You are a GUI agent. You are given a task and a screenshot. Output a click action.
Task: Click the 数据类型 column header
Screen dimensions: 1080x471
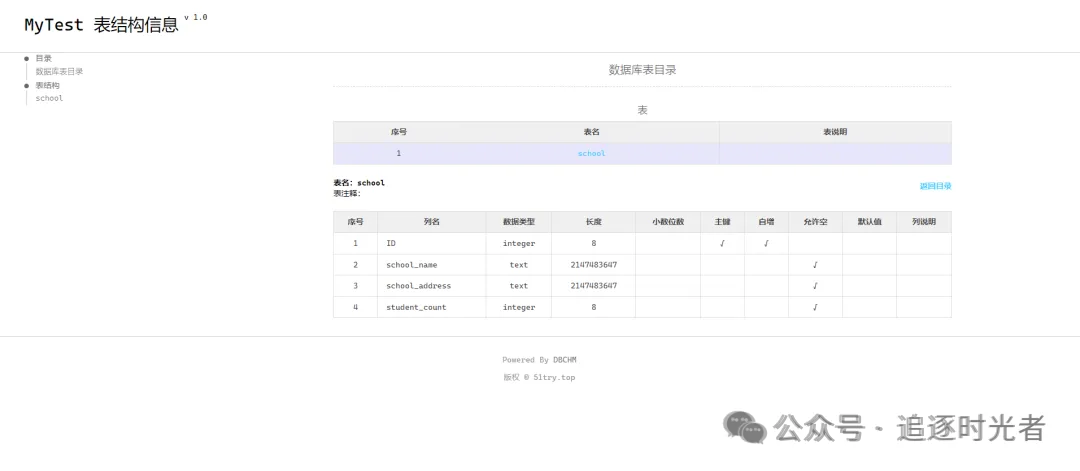518,222
